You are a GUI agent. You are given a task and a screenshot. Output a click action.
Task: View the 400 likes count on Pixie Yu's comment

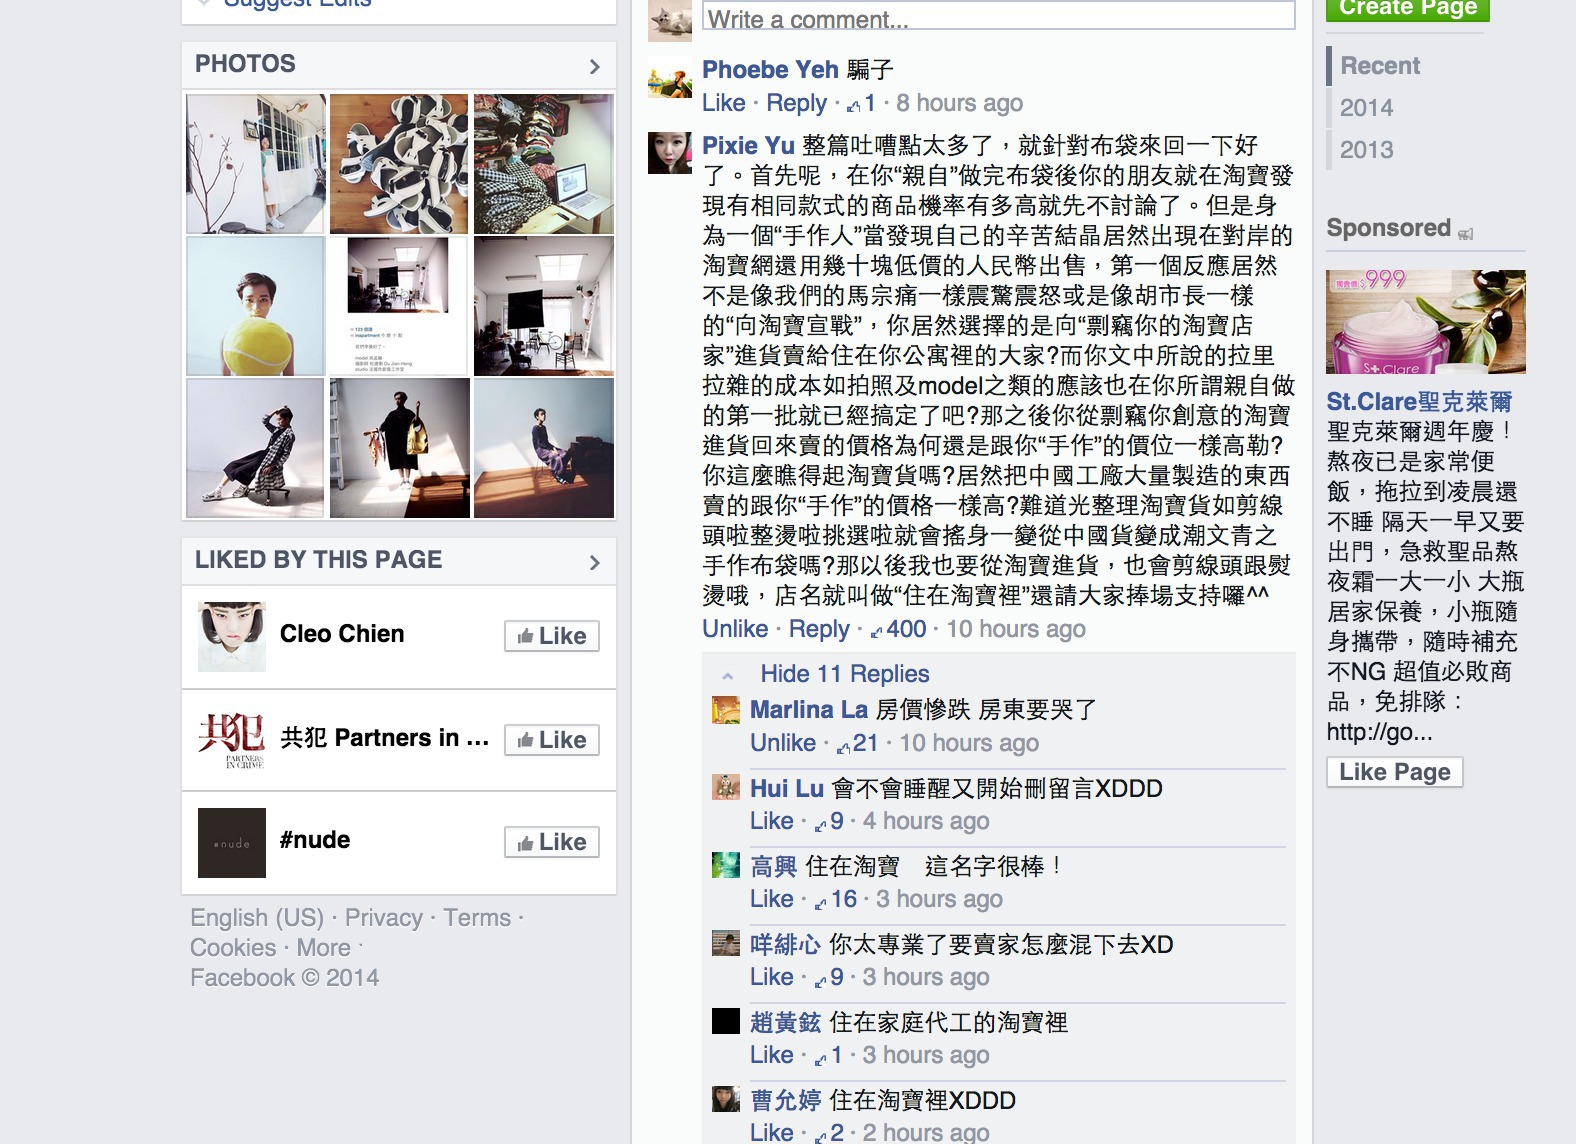(899, 629)
